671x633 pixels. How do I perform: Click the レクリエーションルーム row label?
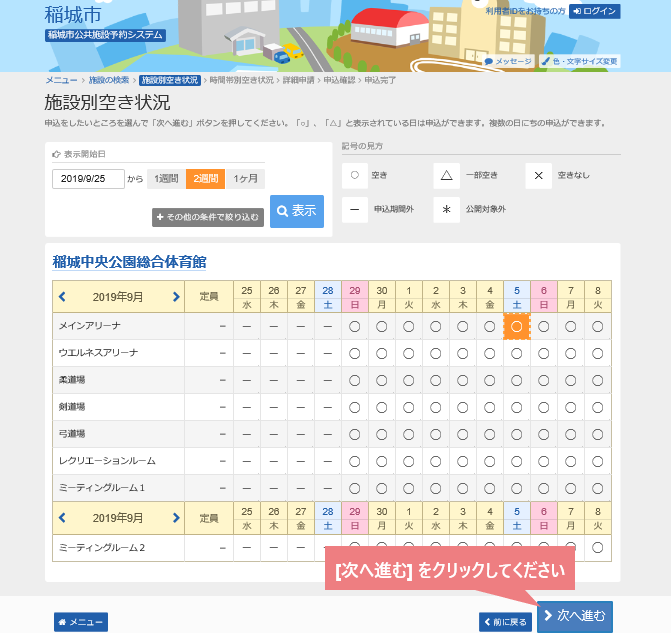pyautogui.click(x=107, y=461)
